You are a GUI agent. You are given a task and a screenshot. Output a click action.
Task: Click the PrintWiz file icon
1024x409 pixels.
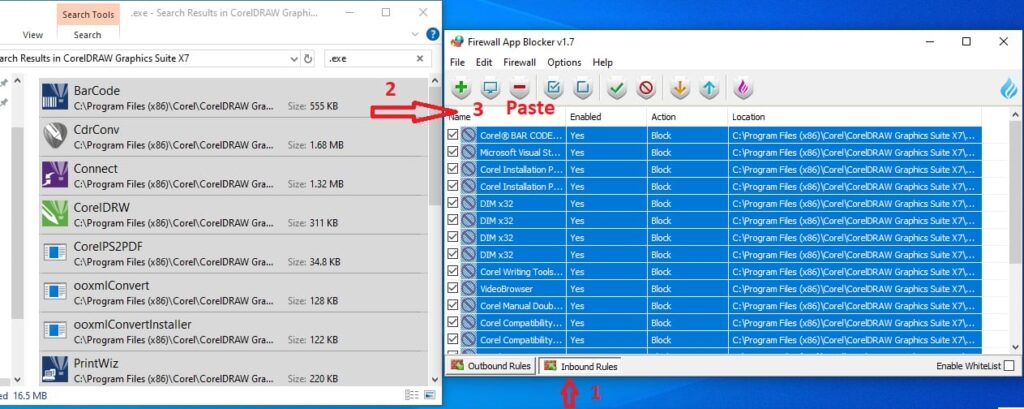pos(55,369)
